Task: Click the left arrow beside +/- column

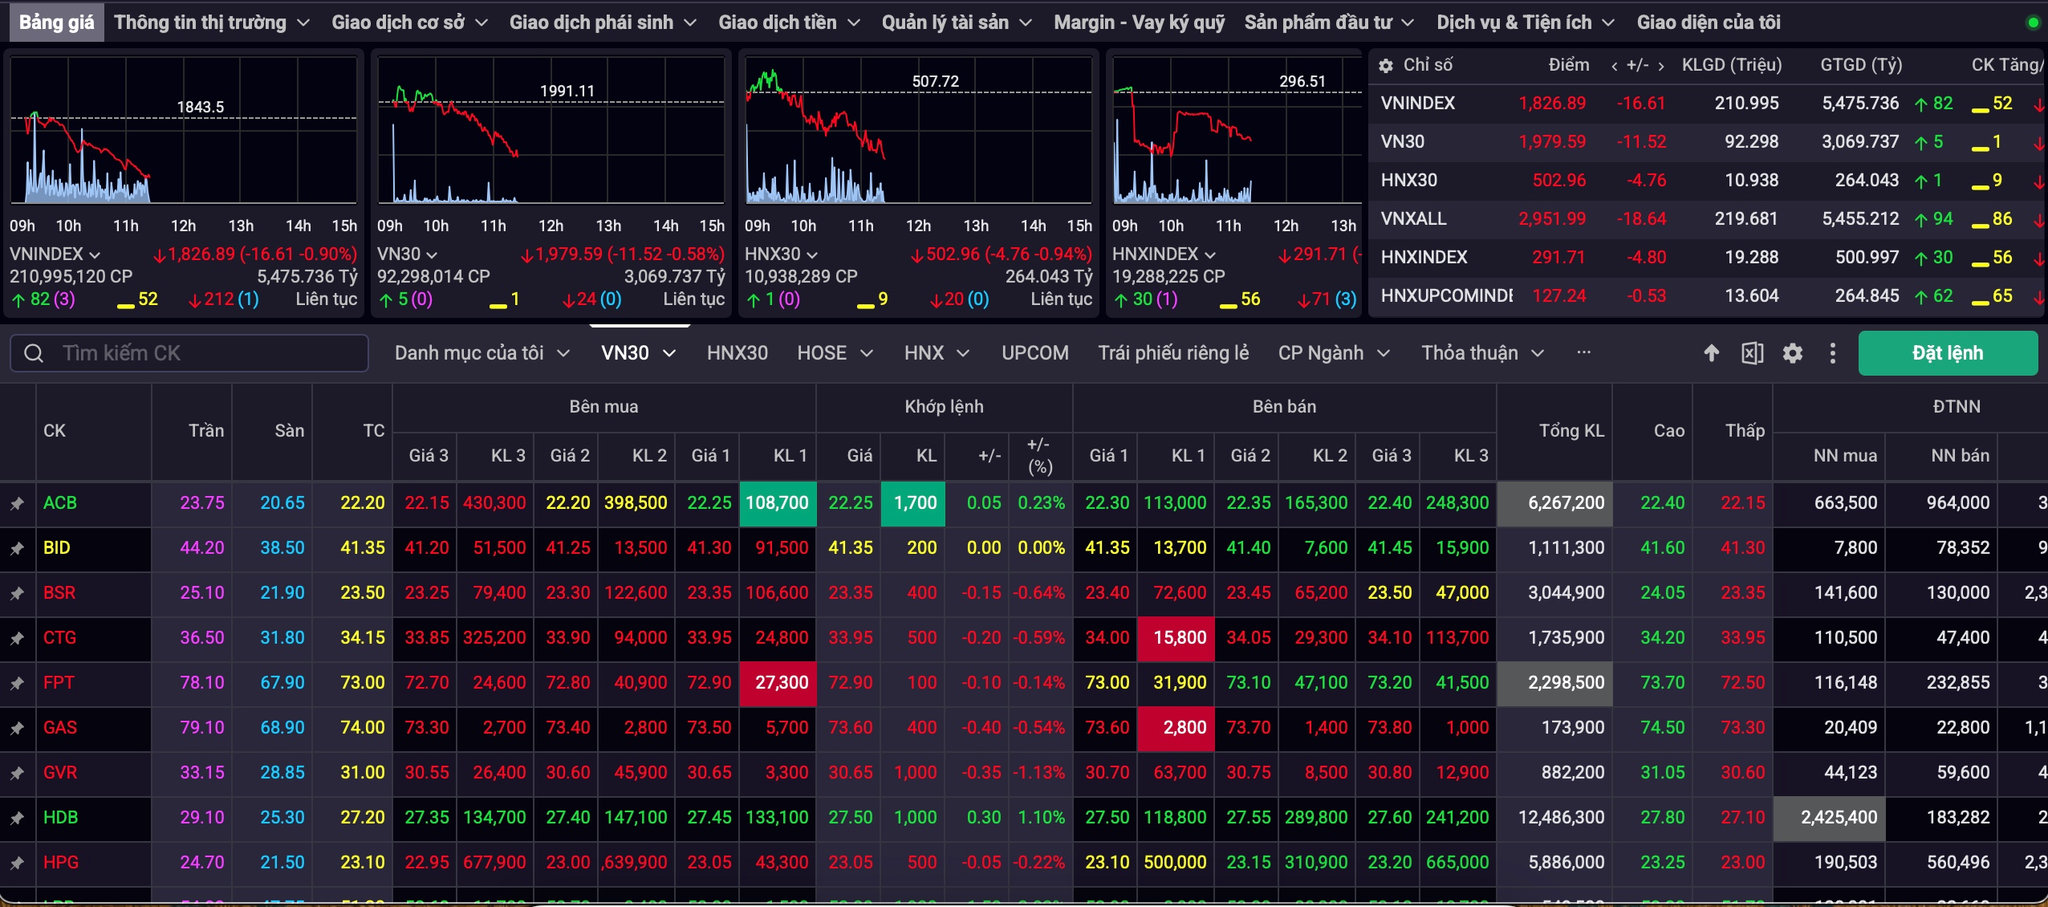Action: pos(1614,66)
